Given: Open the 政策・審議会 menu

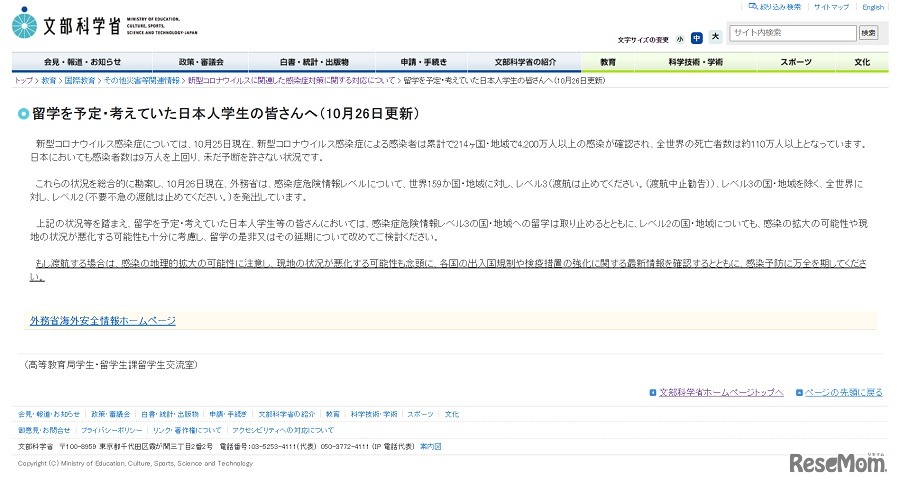Looking at the screenshot, I should [201, 62].
